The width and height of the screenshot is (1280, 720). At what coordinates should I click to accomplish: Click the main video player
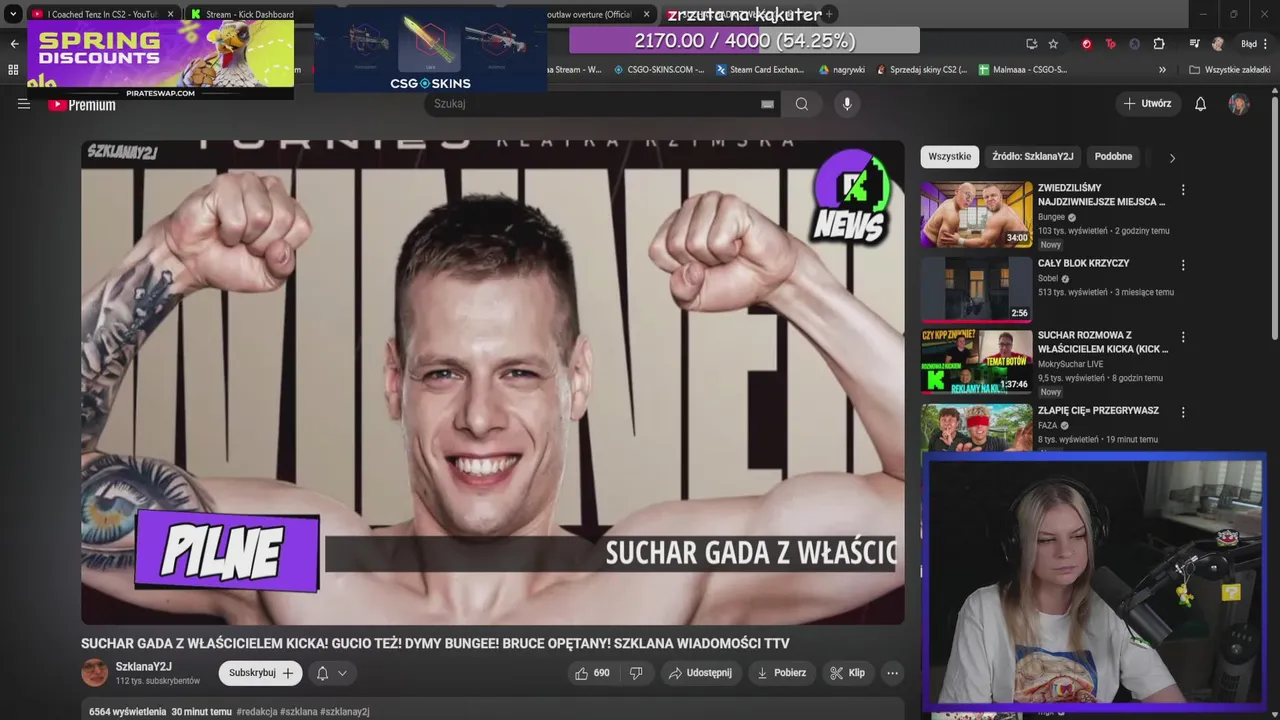(x=493, y=382)
